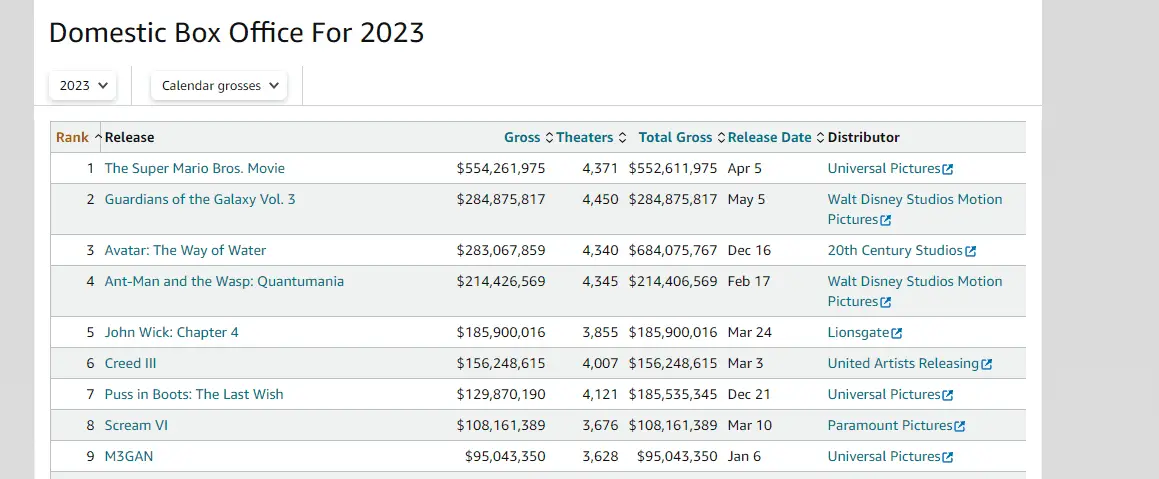Screen dimensions: 1159x479
Task: Click the Rank column sort arrow icon
Action: pyautogui.click(x=98, y=138)
